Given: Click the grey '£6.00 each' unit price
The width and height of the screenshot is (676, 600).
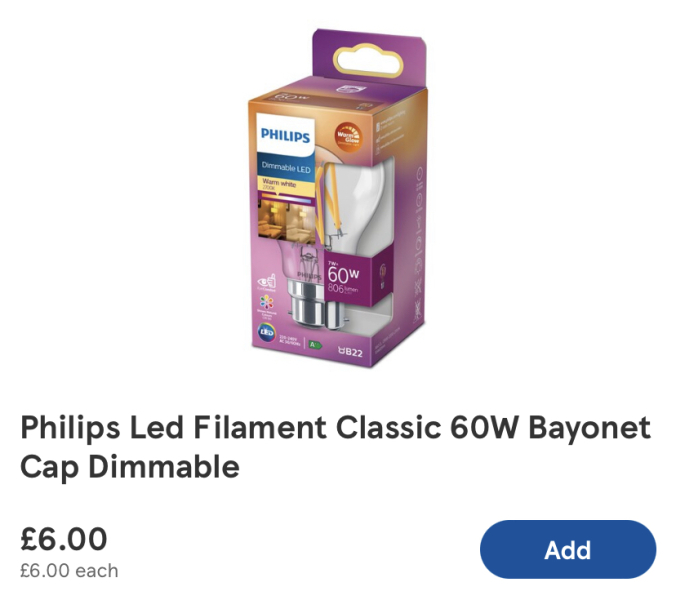Looking at the screenshot, I should click(x=69, y=571).
